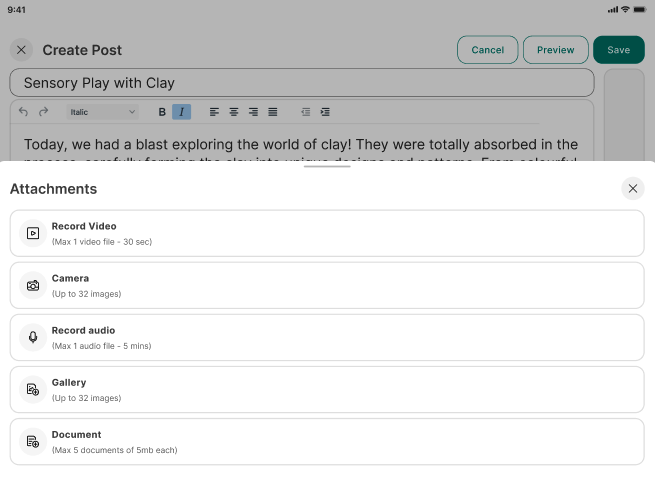
Task: Close the Attachments sheet
Action: pos(633,188)
